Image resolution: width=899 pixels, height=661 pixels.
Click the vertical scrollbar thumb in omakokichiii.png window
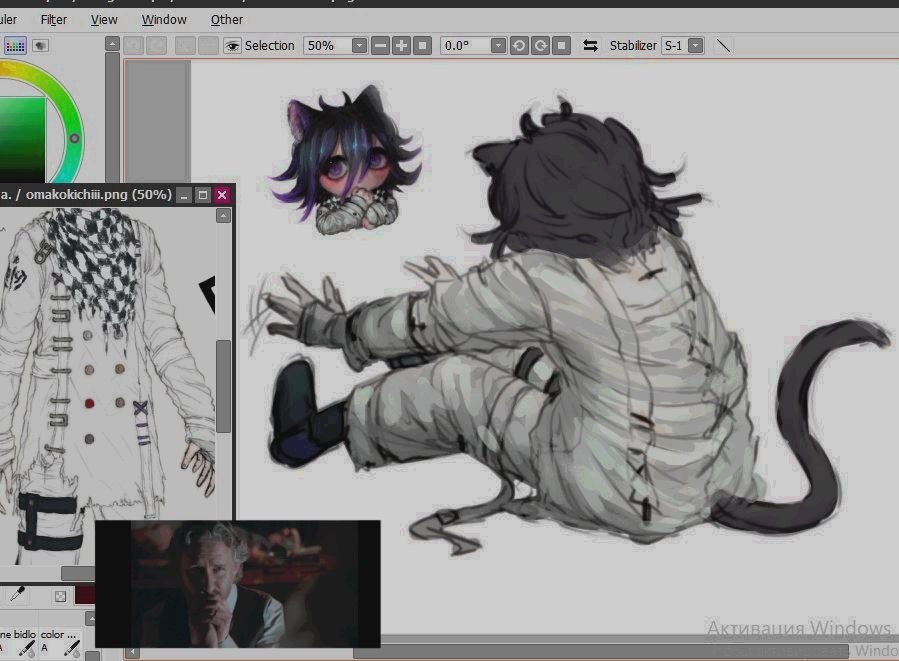tap(224, 386)
